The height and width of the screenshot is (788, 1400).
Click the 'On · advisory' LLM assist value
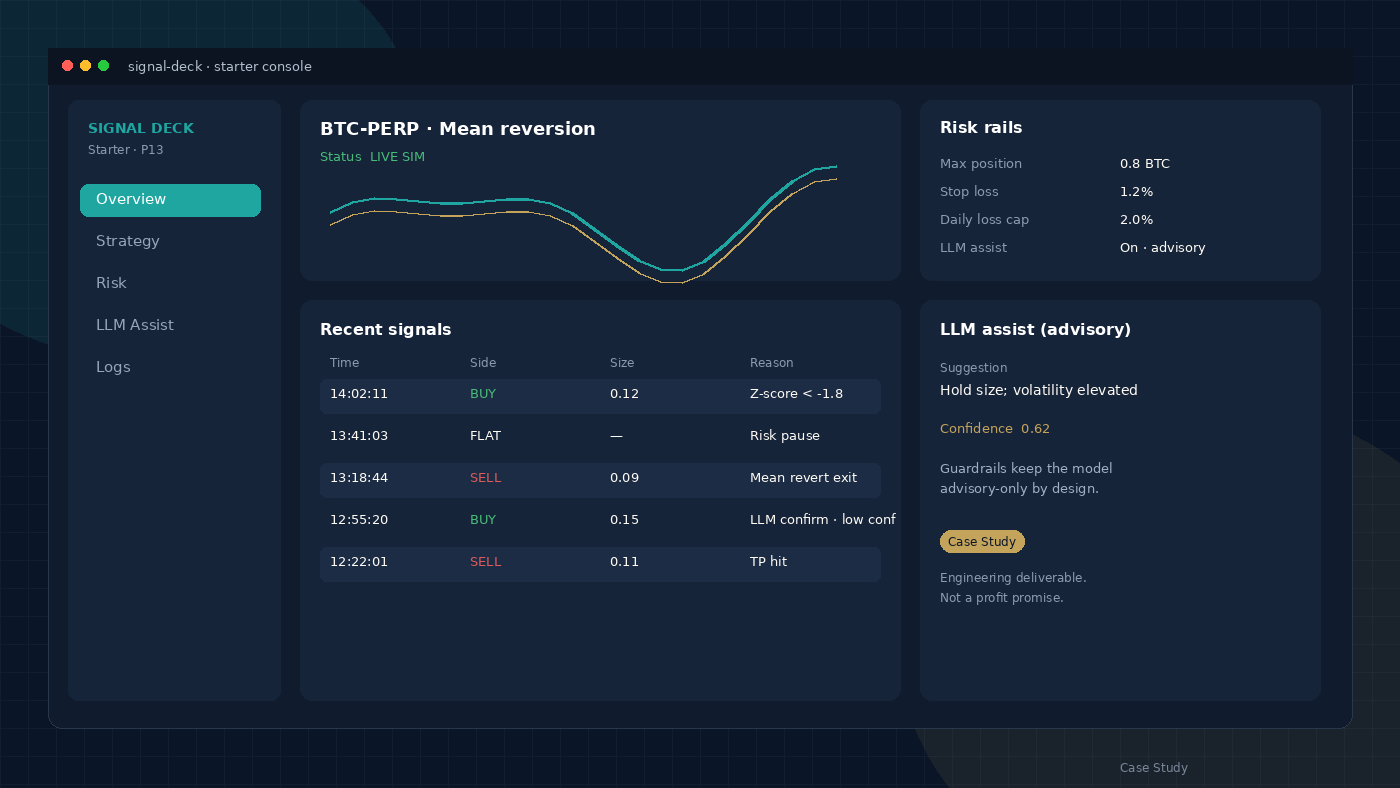[1162, 248]
